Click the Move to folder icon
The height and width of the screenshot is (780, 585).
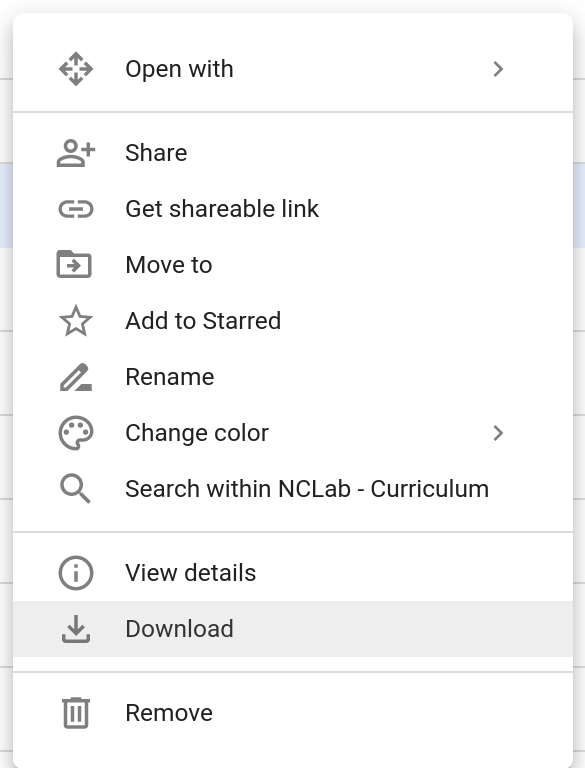point(74,264)
